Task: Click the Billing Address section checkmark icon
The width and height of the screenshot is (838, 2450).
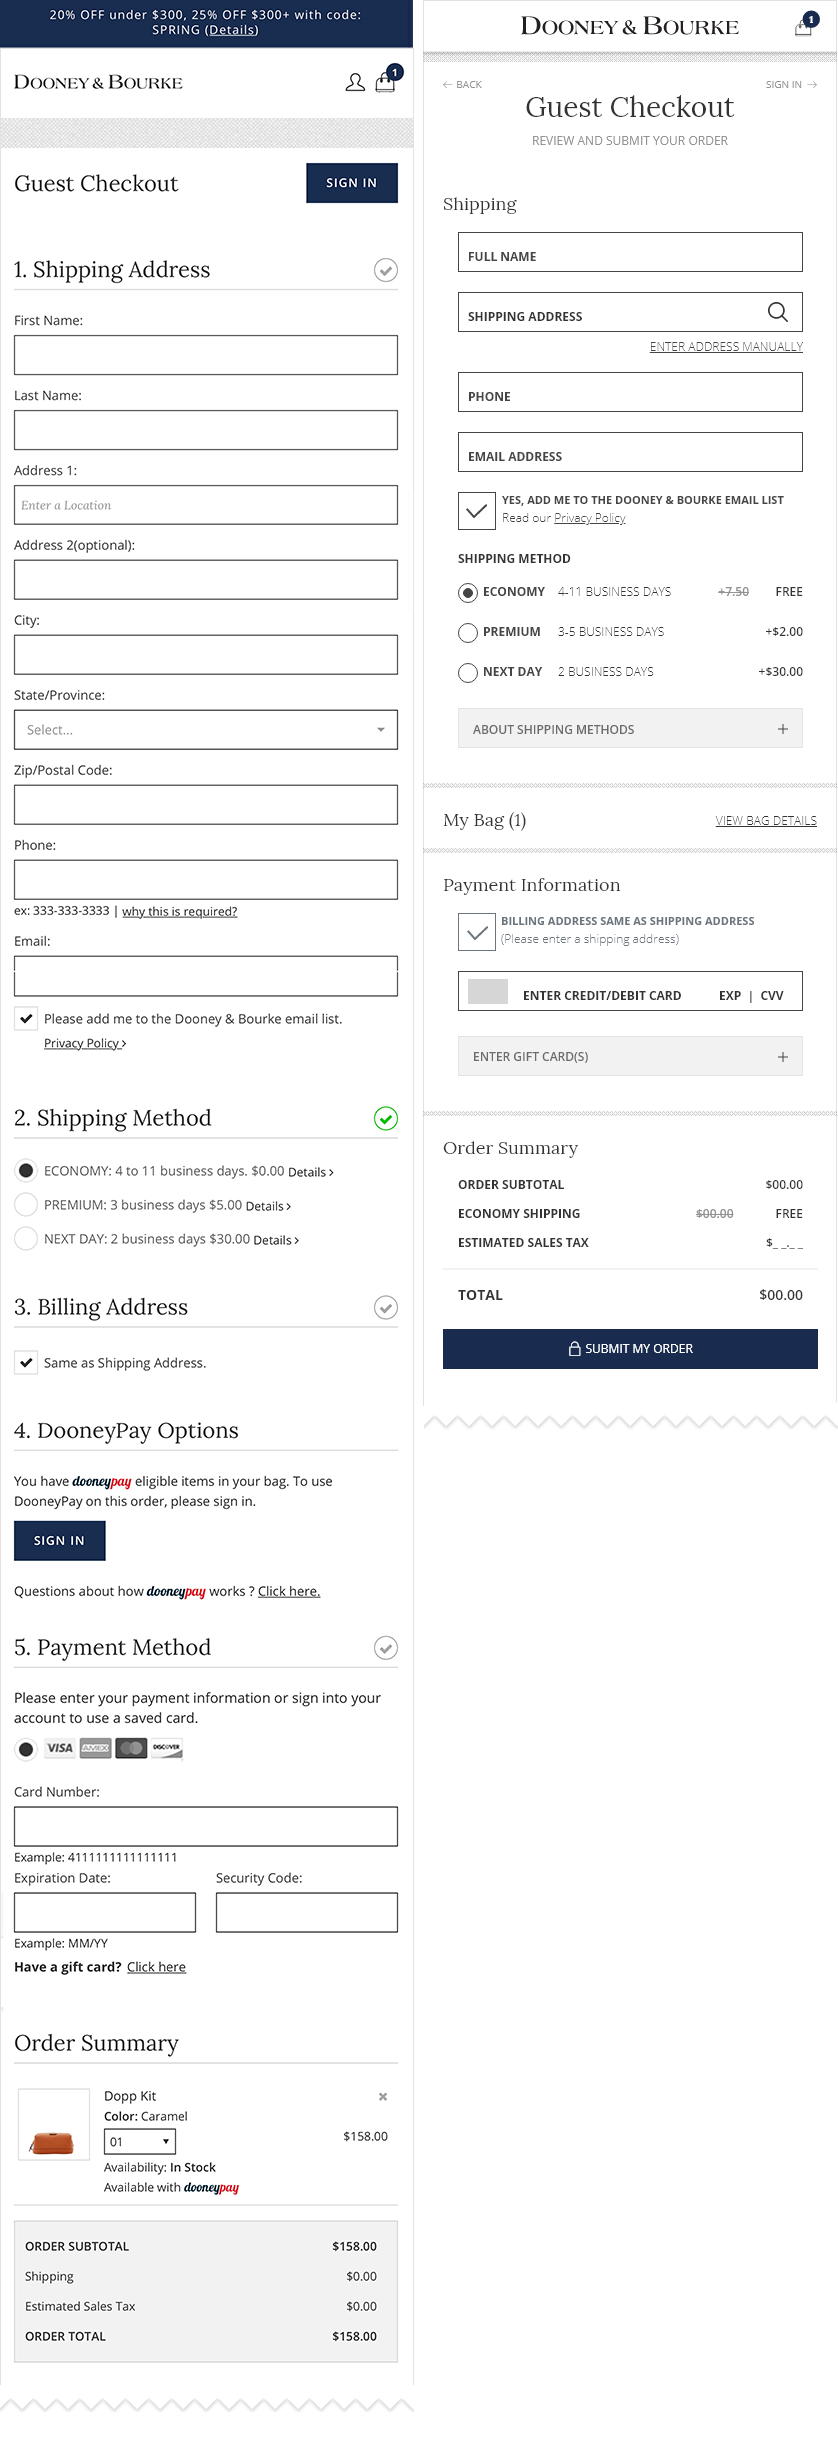Action: point(386,1307)
